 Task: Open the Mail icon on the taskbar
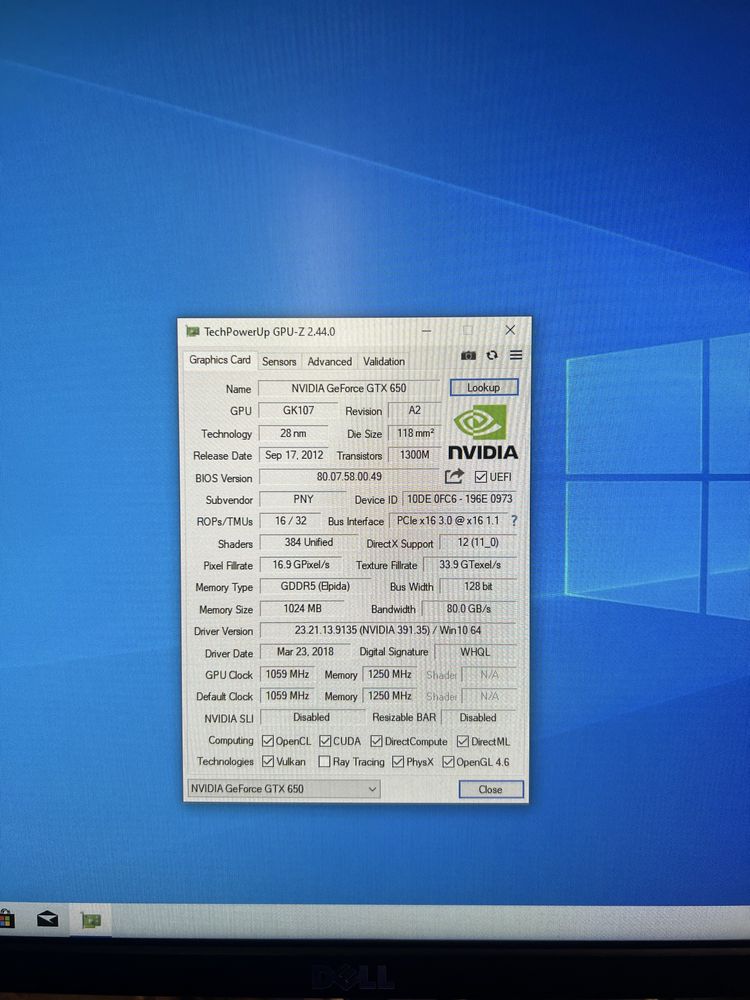pos(47,918)
